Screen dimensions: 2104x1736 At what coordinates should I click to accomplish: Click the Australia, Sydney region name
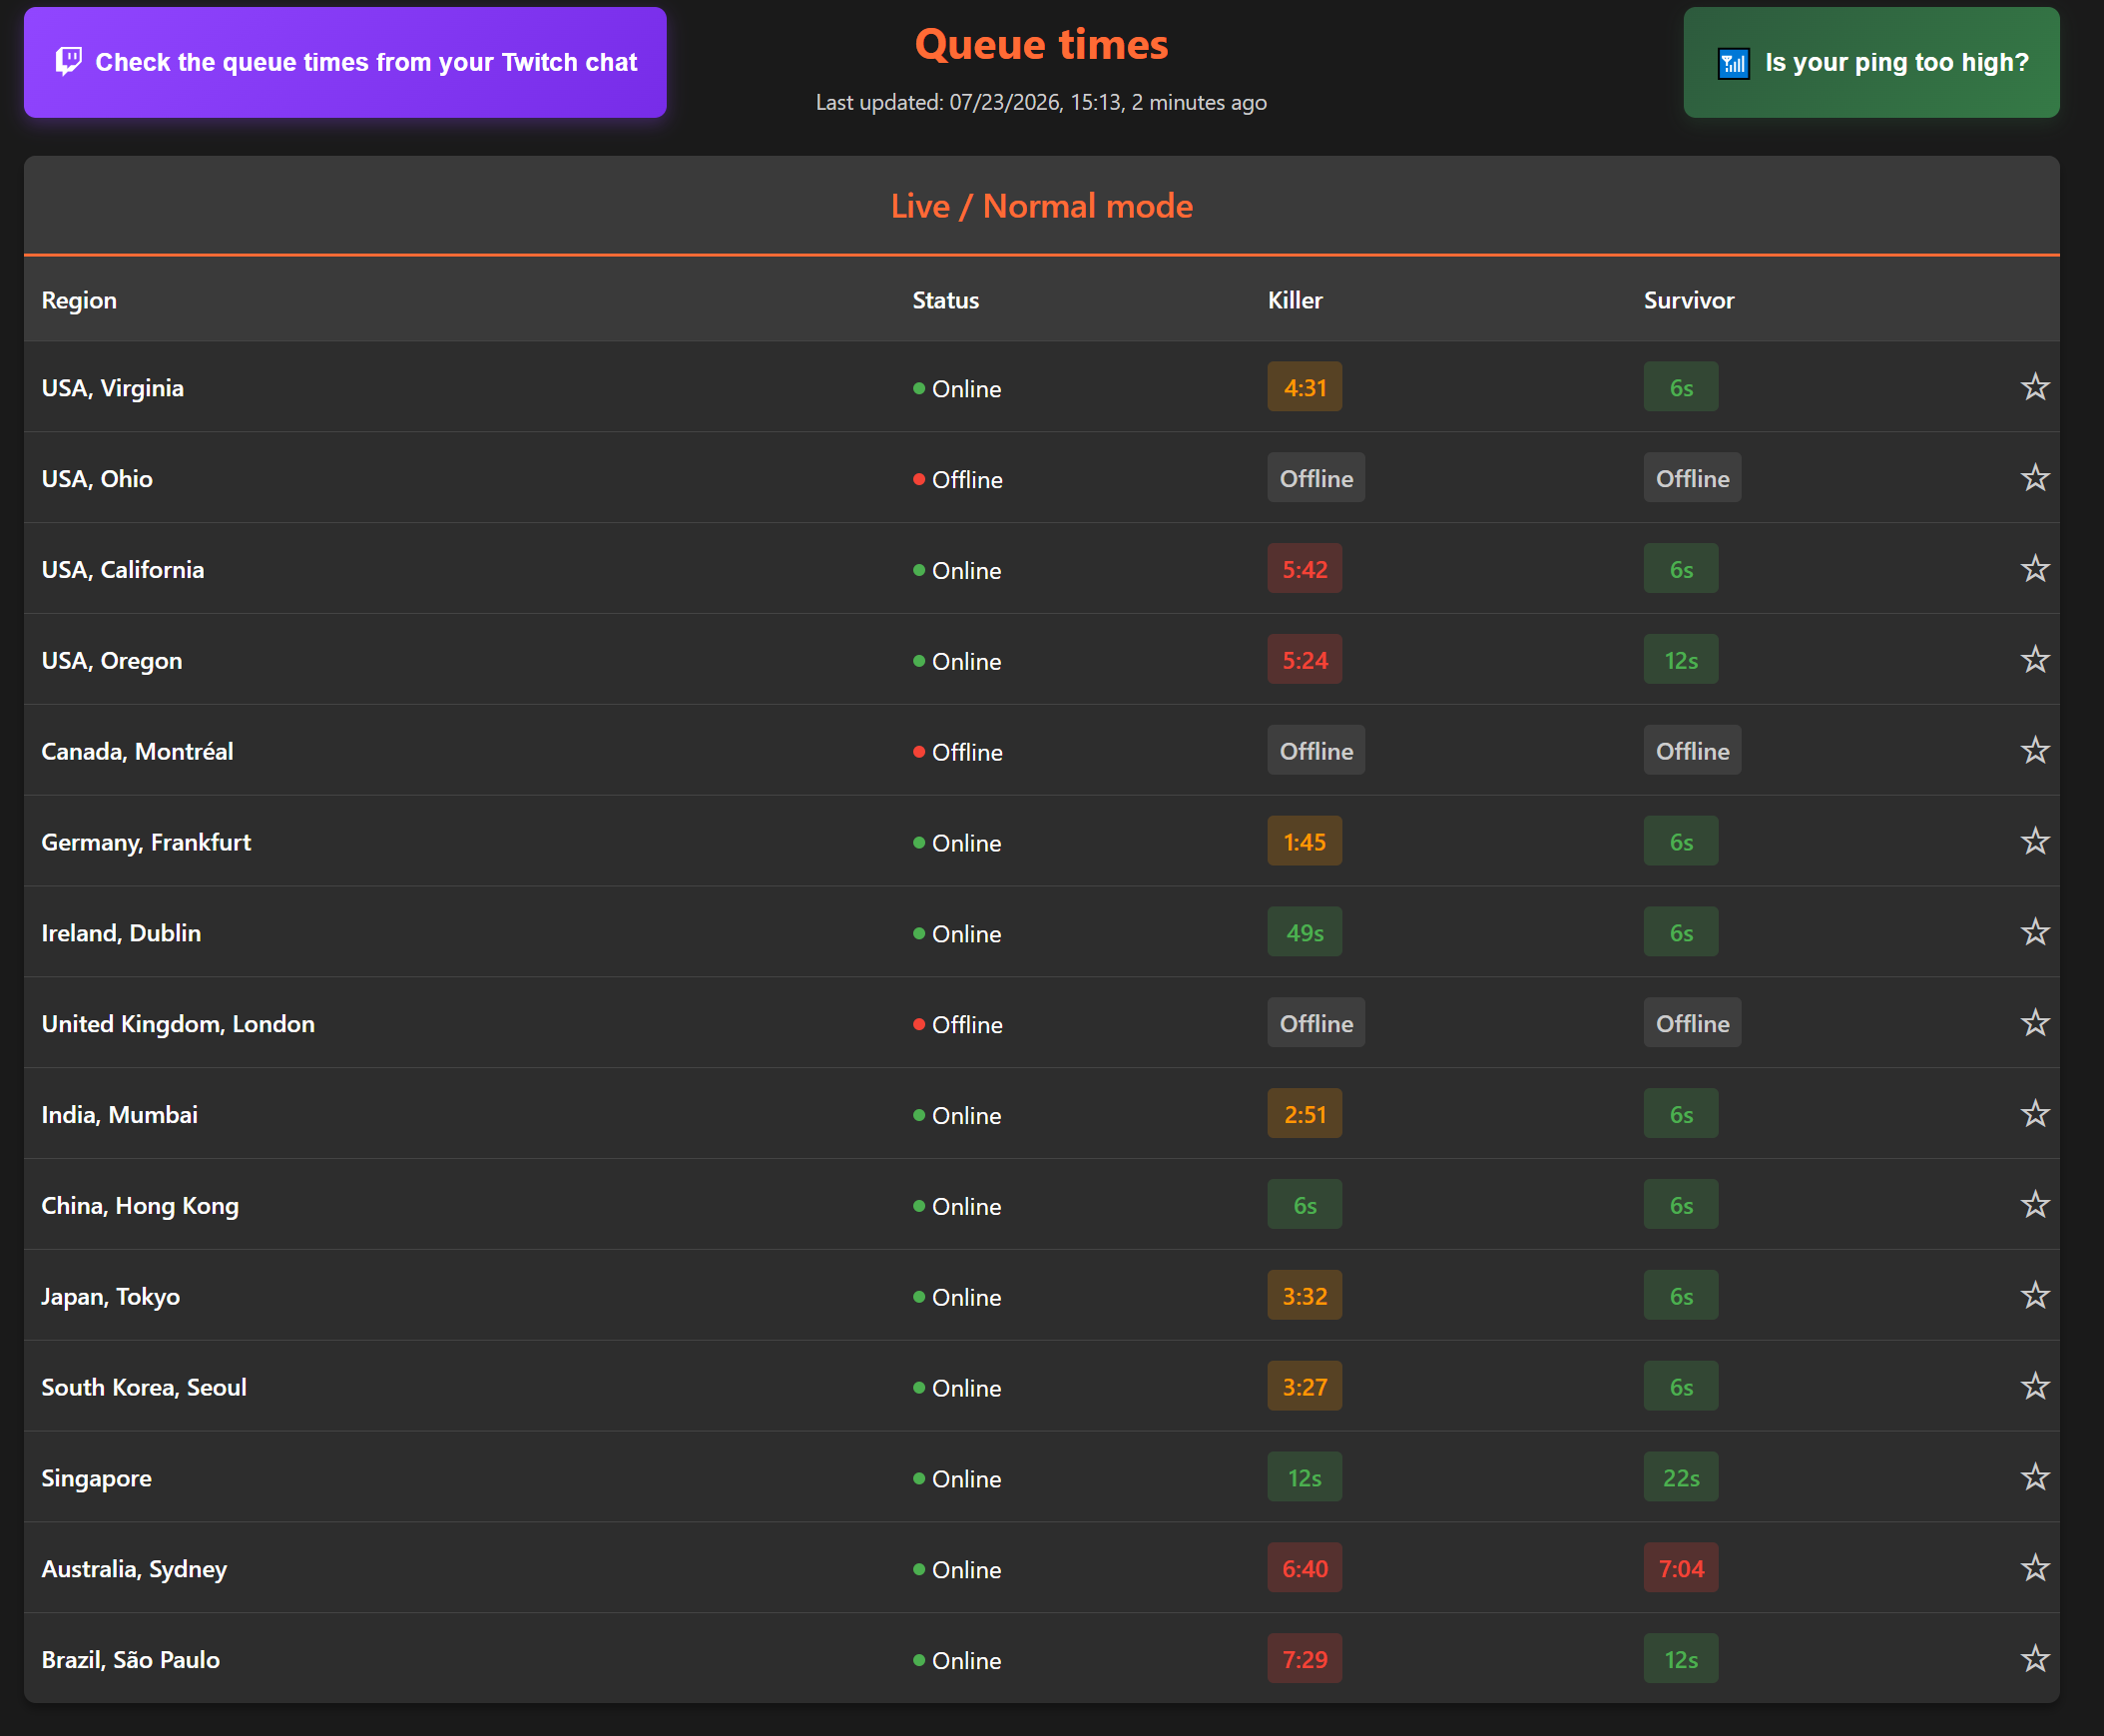tap(134, 1570)
